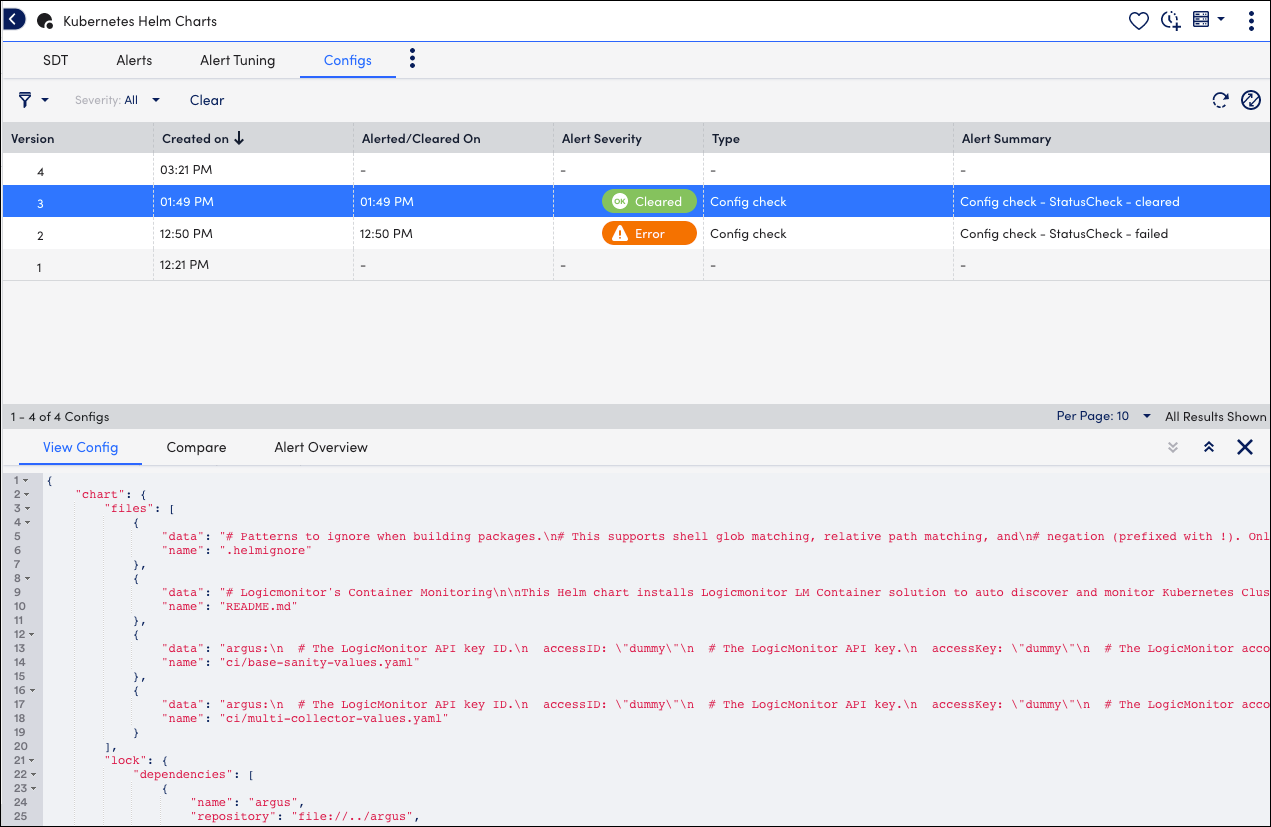Screen dimensions: 1271x827
Task: Open the header vertical ellipsis menu
Action: tap(1251, 21)
